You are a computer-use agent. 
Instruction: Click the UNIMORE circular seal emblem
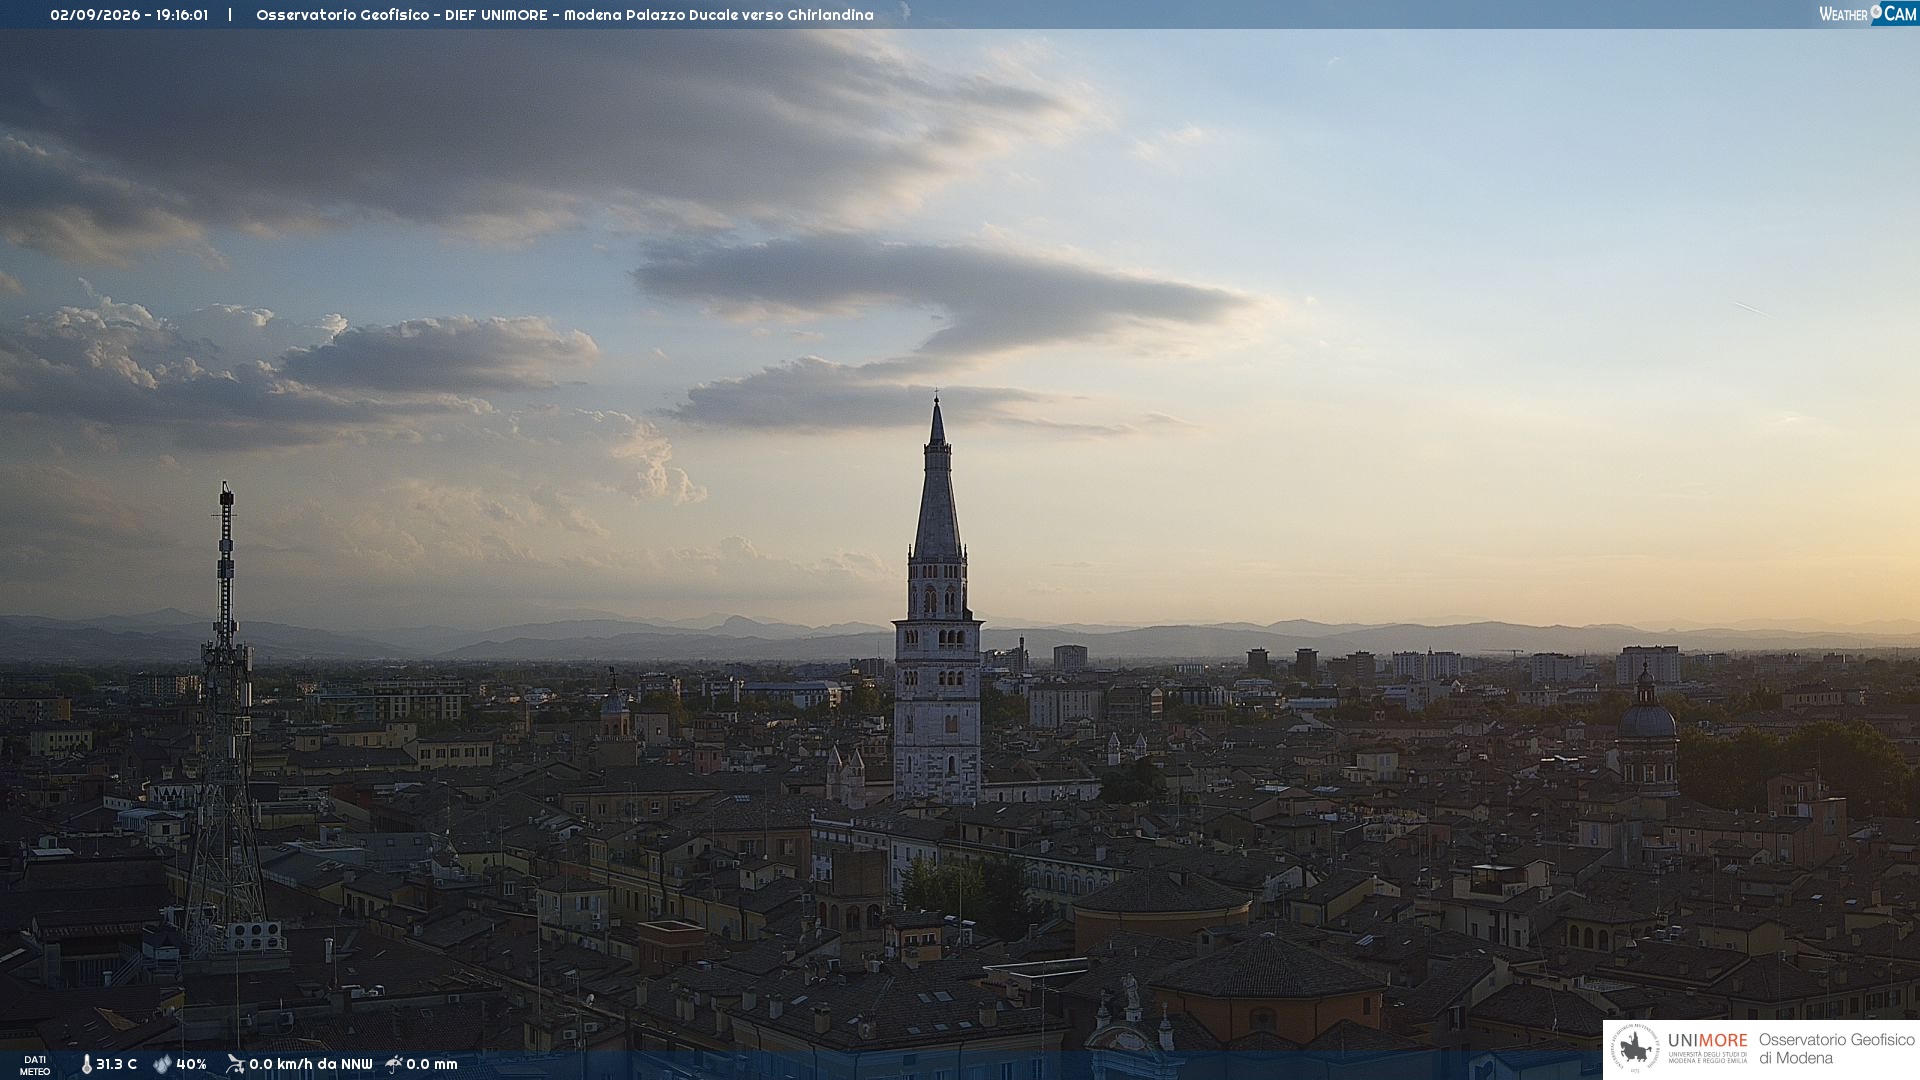click(1635, 1049)
